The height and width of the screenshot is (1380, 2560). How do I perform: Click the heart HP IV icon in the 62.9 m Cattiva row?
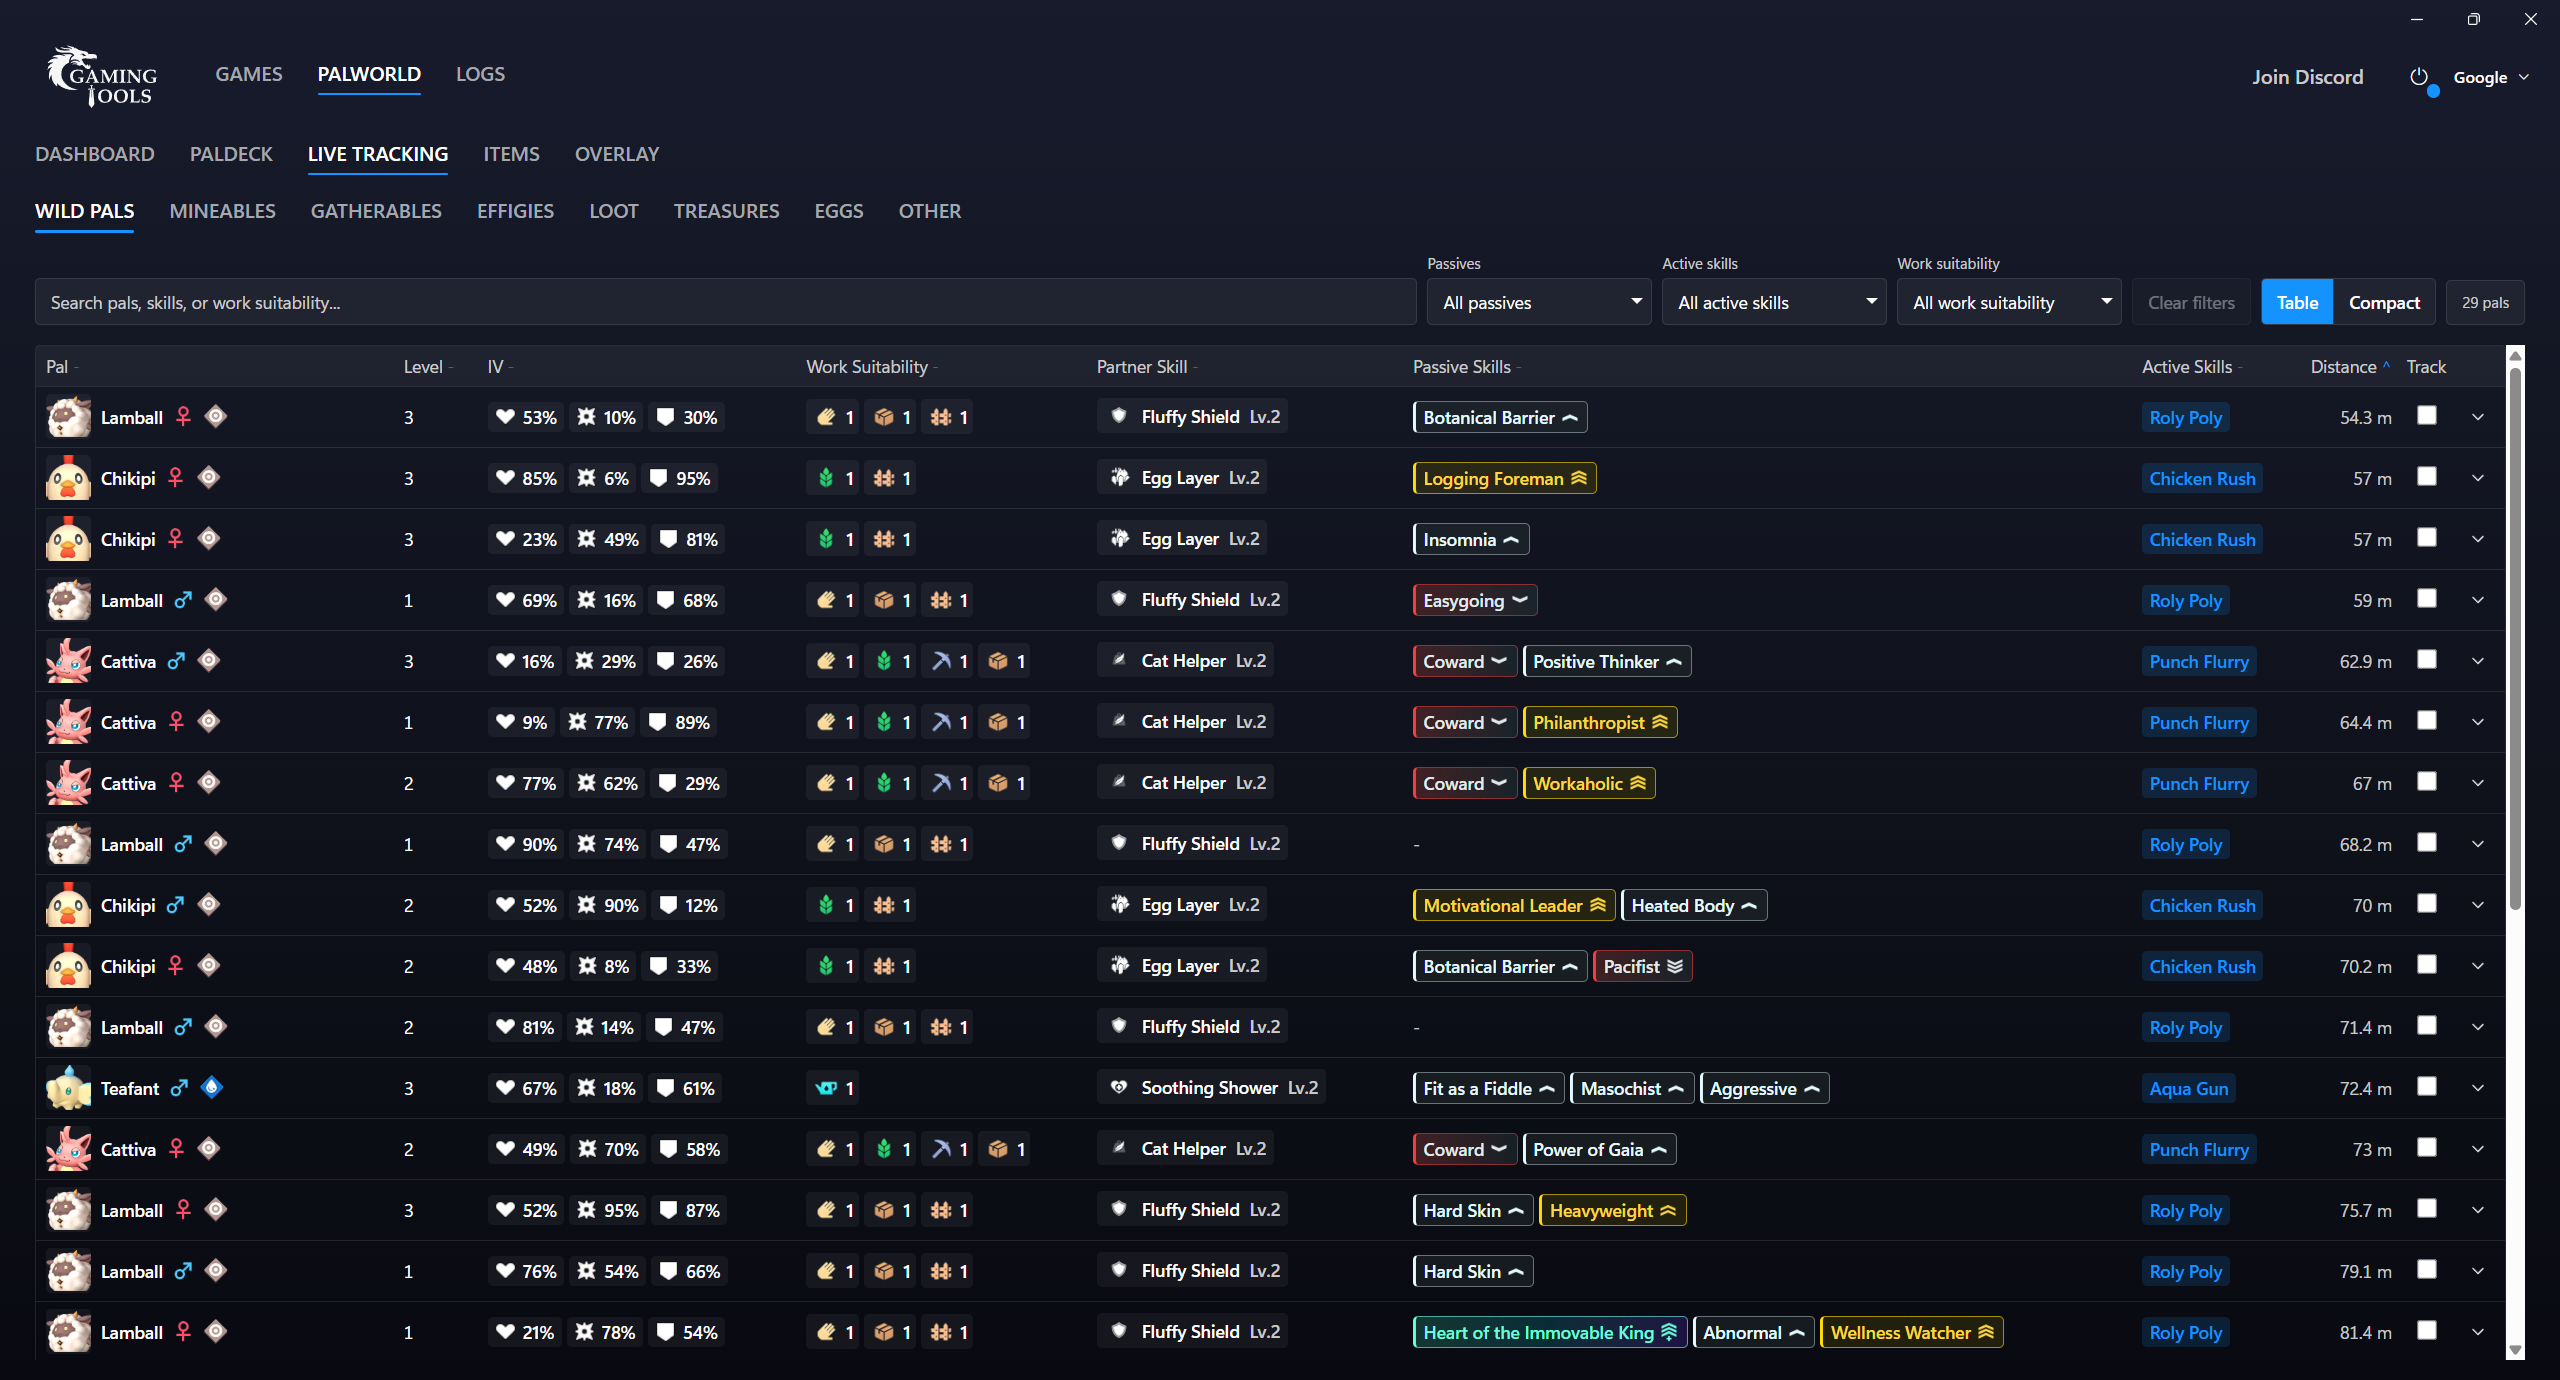click(505, 661)
